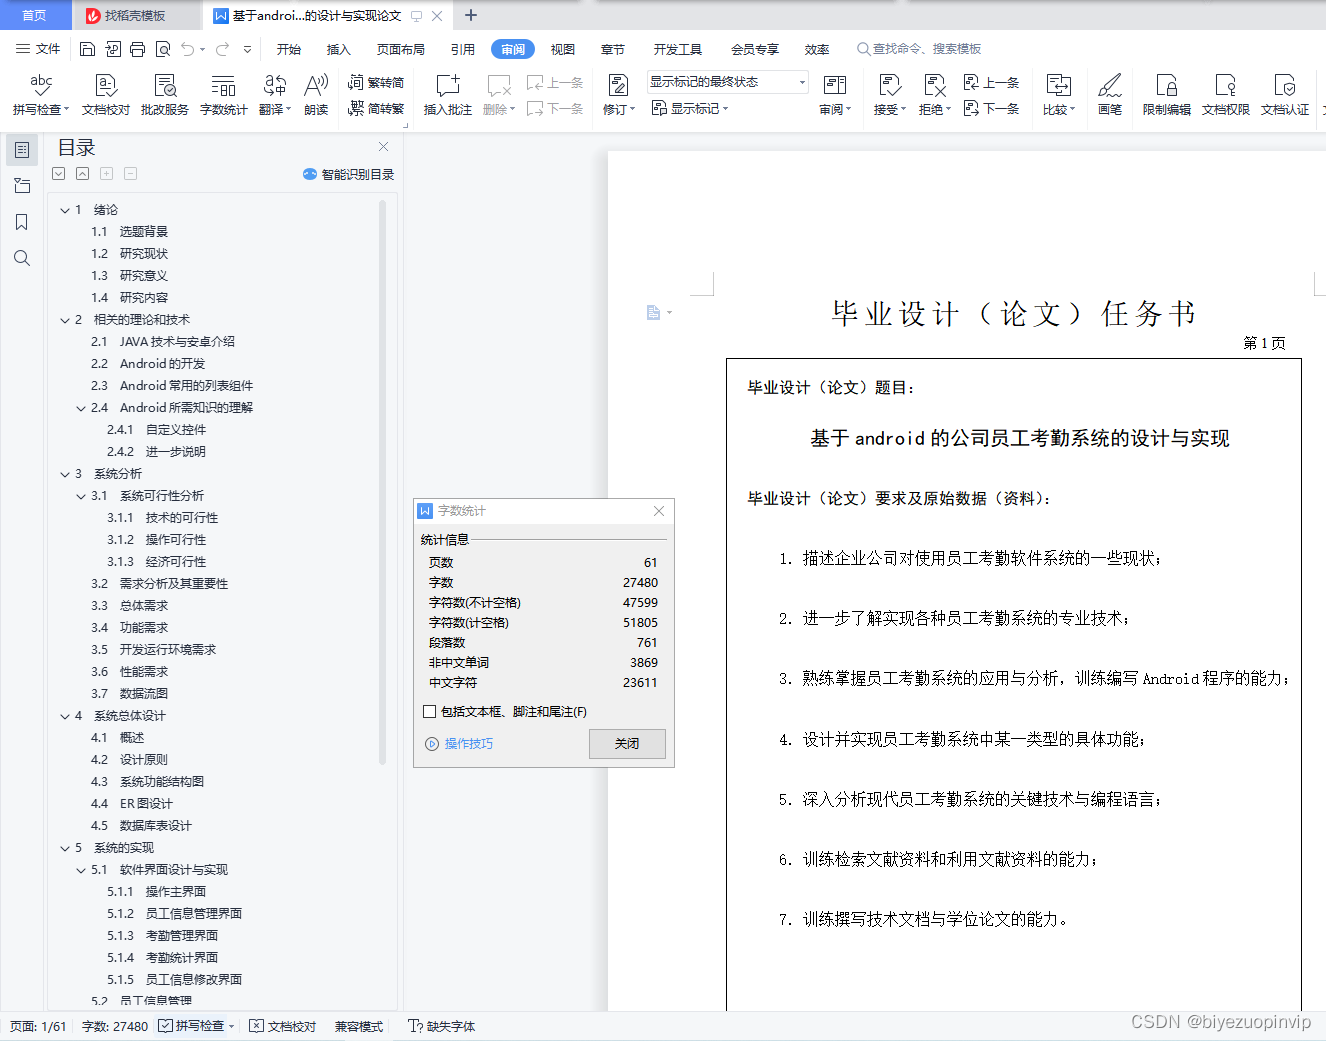1326x1041 pixels.
Task: Go to the 首页 home tab
Action: coord(35,15)
